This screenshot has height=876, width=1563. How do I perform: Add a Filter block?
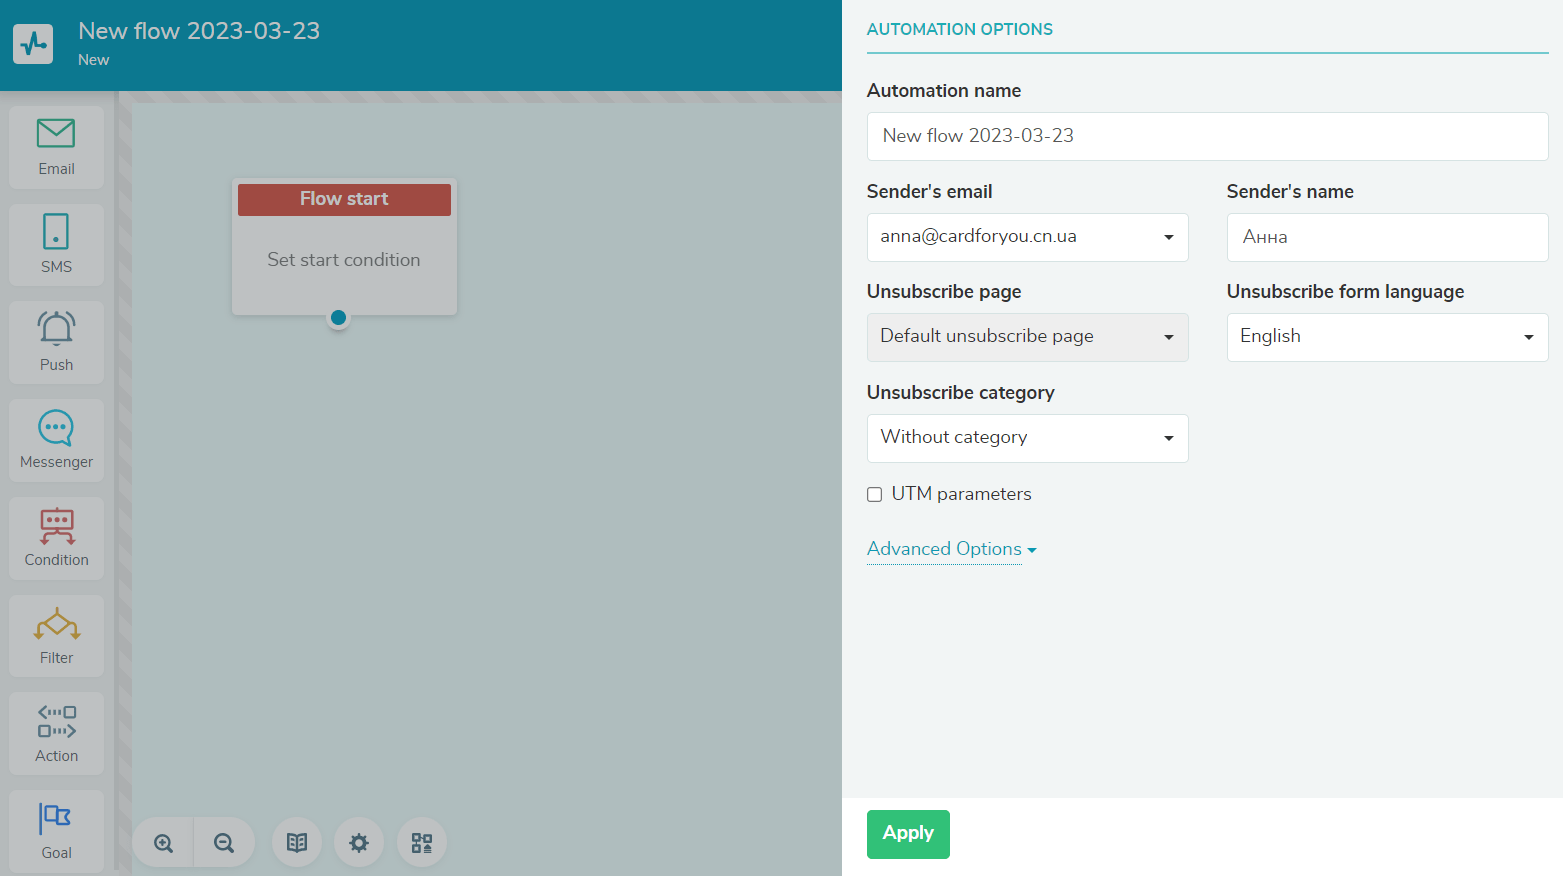(x=56, y=636)
